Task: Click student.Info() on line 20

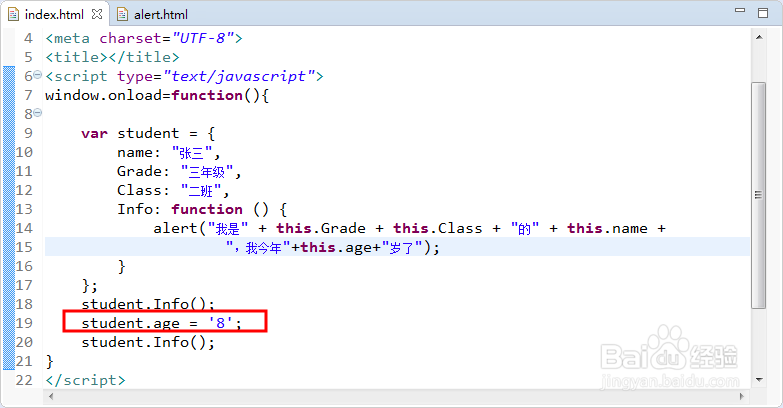Action: [x=148, y=343]
